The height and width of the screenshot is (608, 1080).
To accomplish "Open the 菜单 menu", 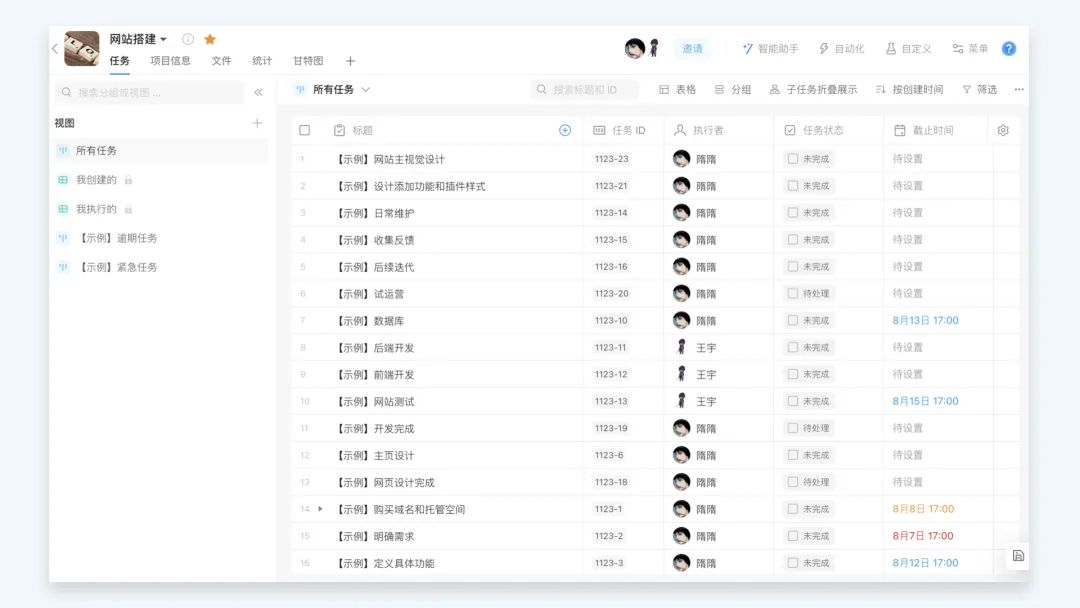I will (970, 48).
